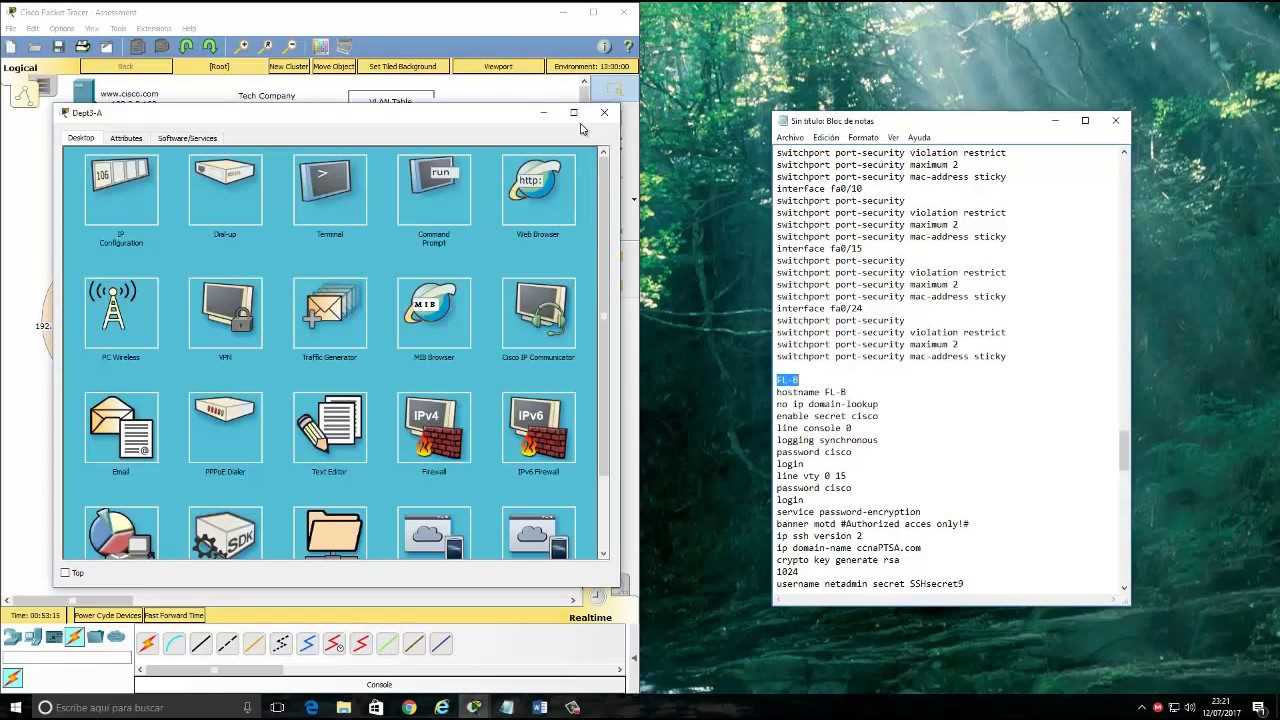
Task: Click the Print icon in Packet Tracer toolbar
Action: tap(82, 47)
